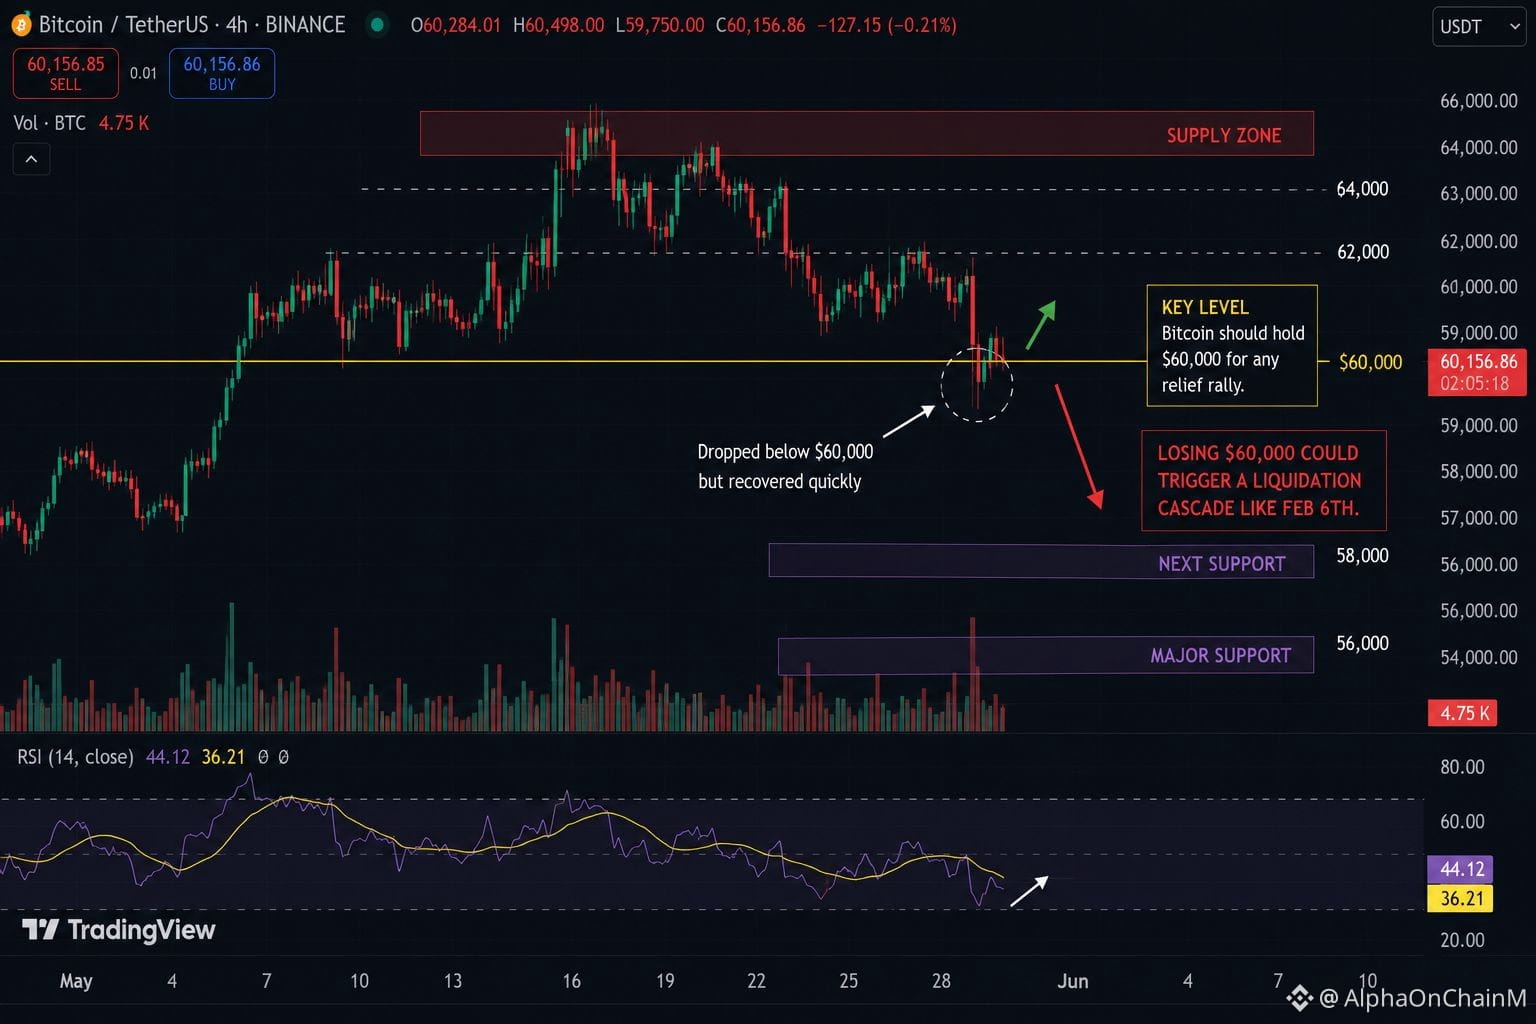The width and height of the screenshot is (1536, 1024).
Task: Click the red current price label with countdown
Action: click(x=1478, y=372)
